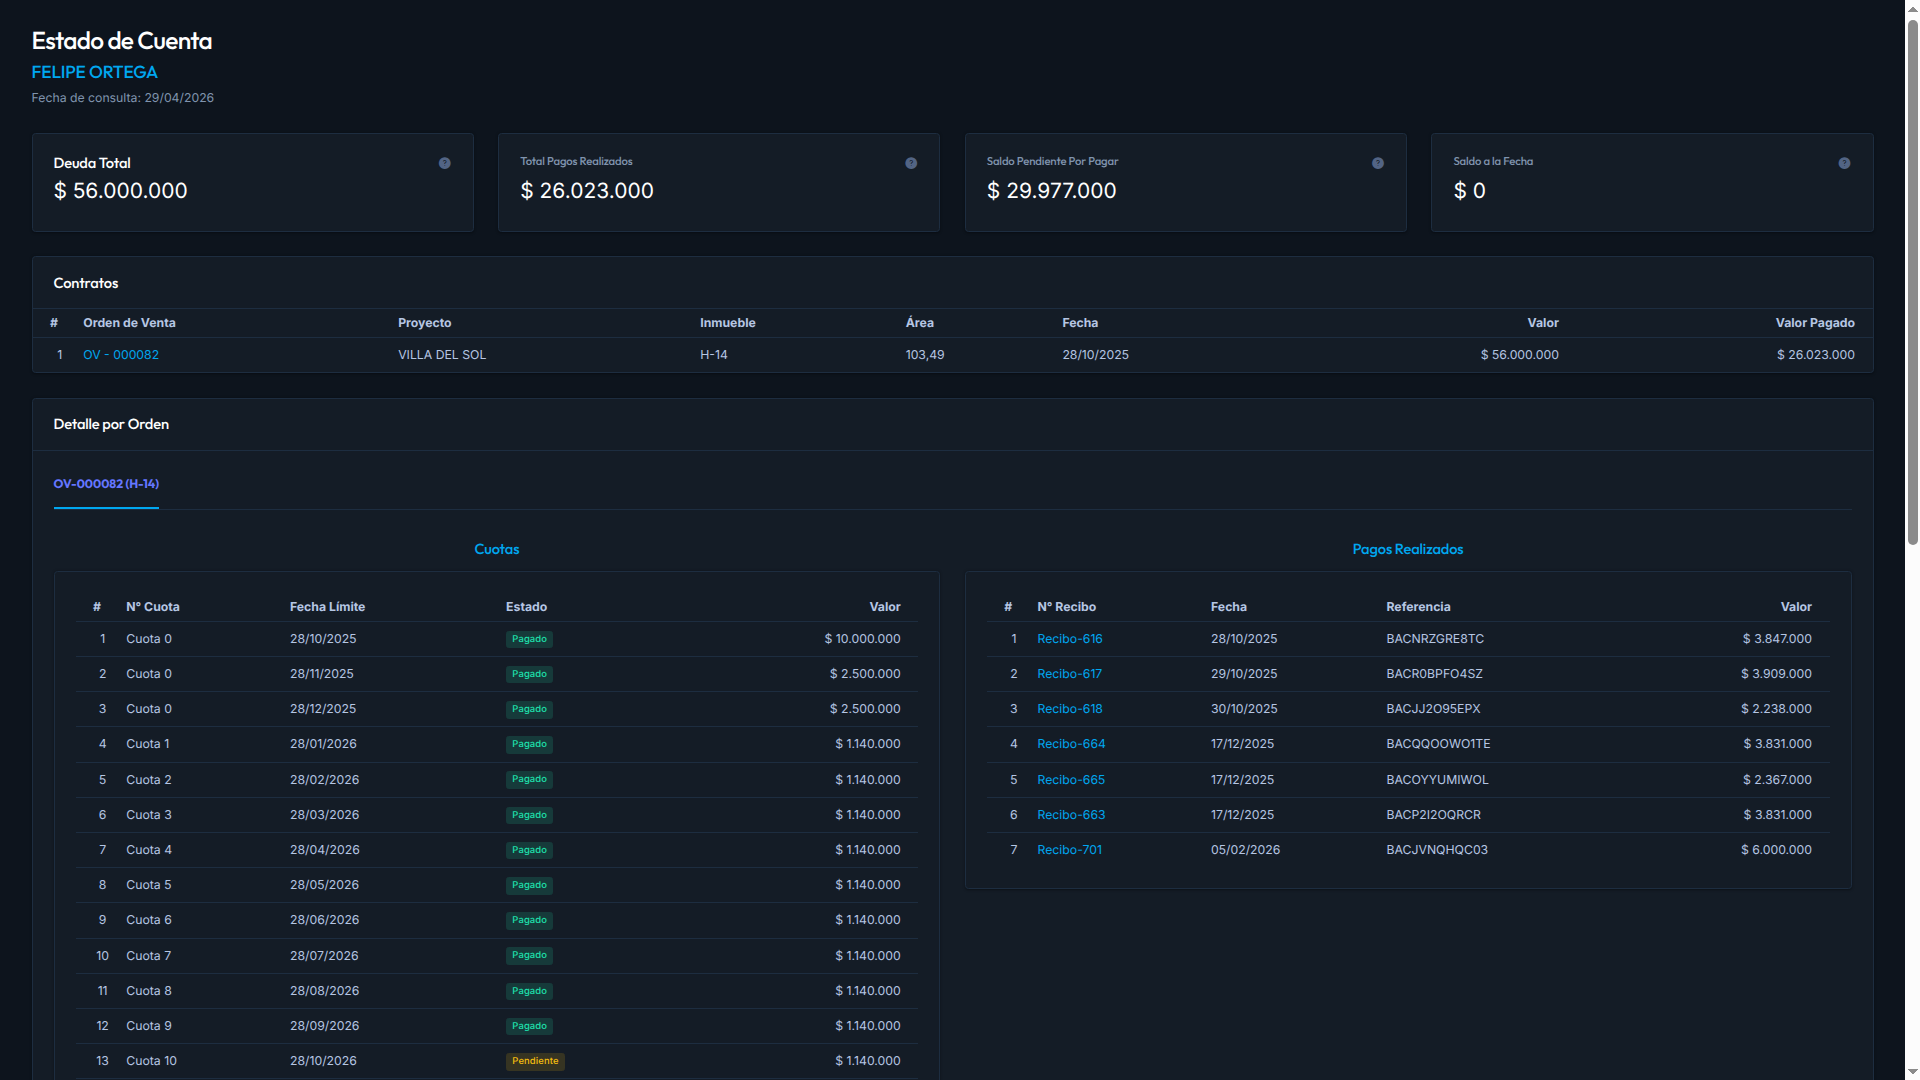The image size is (1920, 1080).
Task: Click the Referencia column header
Action: click(1418, 607)
